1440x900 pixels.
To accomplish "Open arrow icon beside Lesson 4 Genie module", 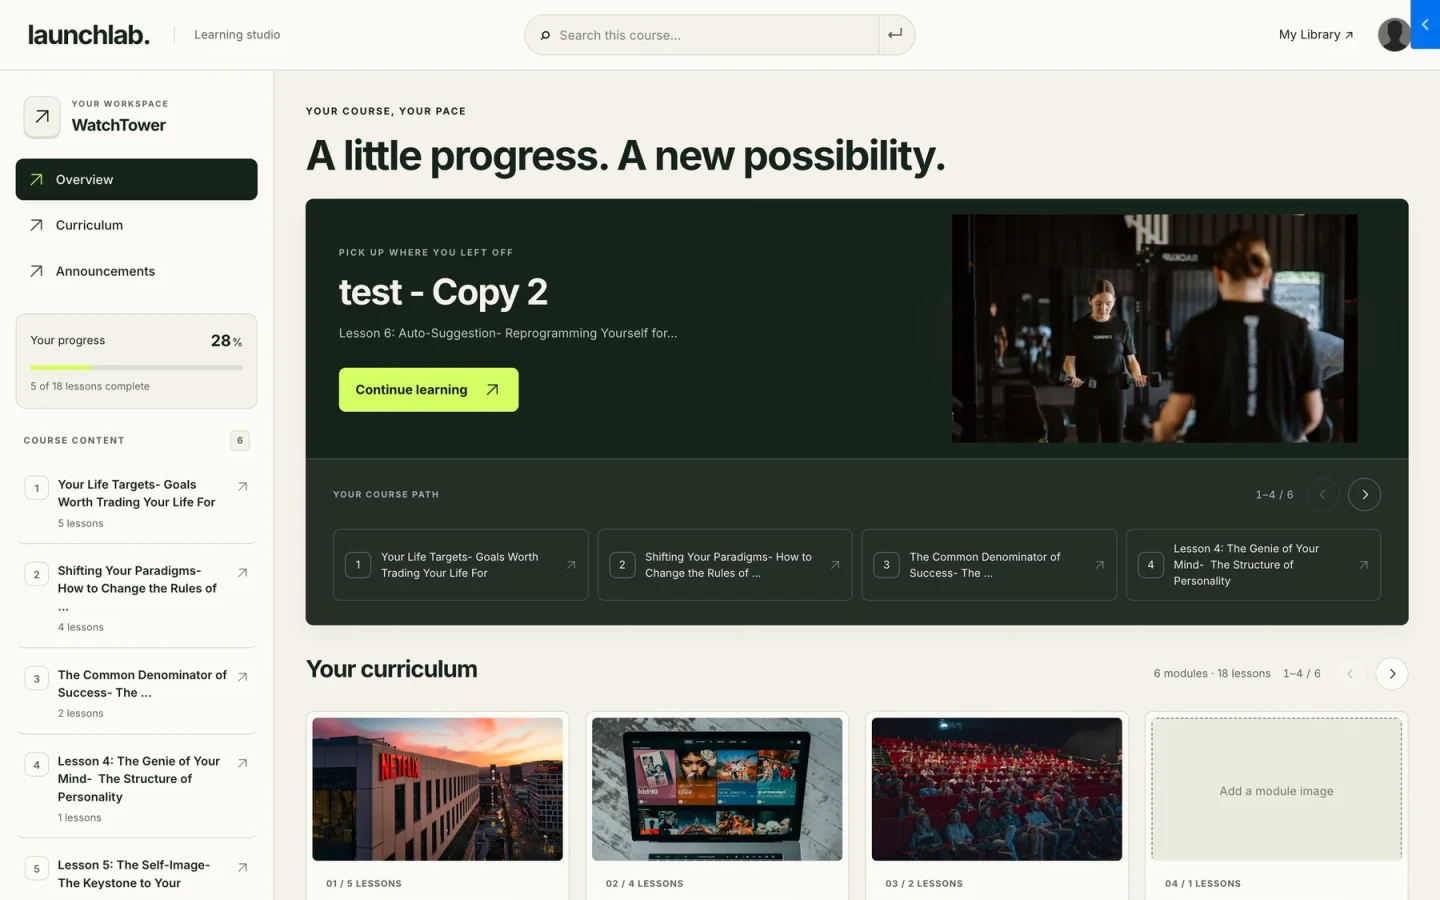I will coord(242,763).
